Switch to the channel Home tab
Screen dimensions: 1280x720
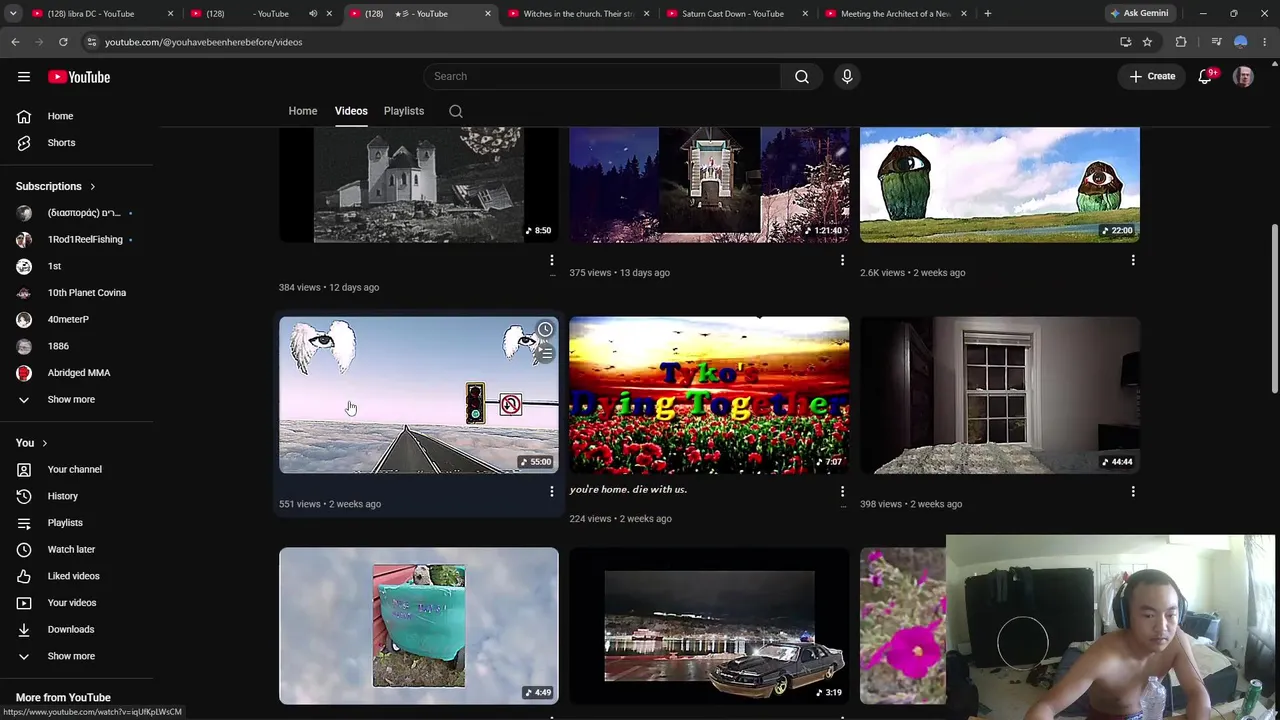303,111
